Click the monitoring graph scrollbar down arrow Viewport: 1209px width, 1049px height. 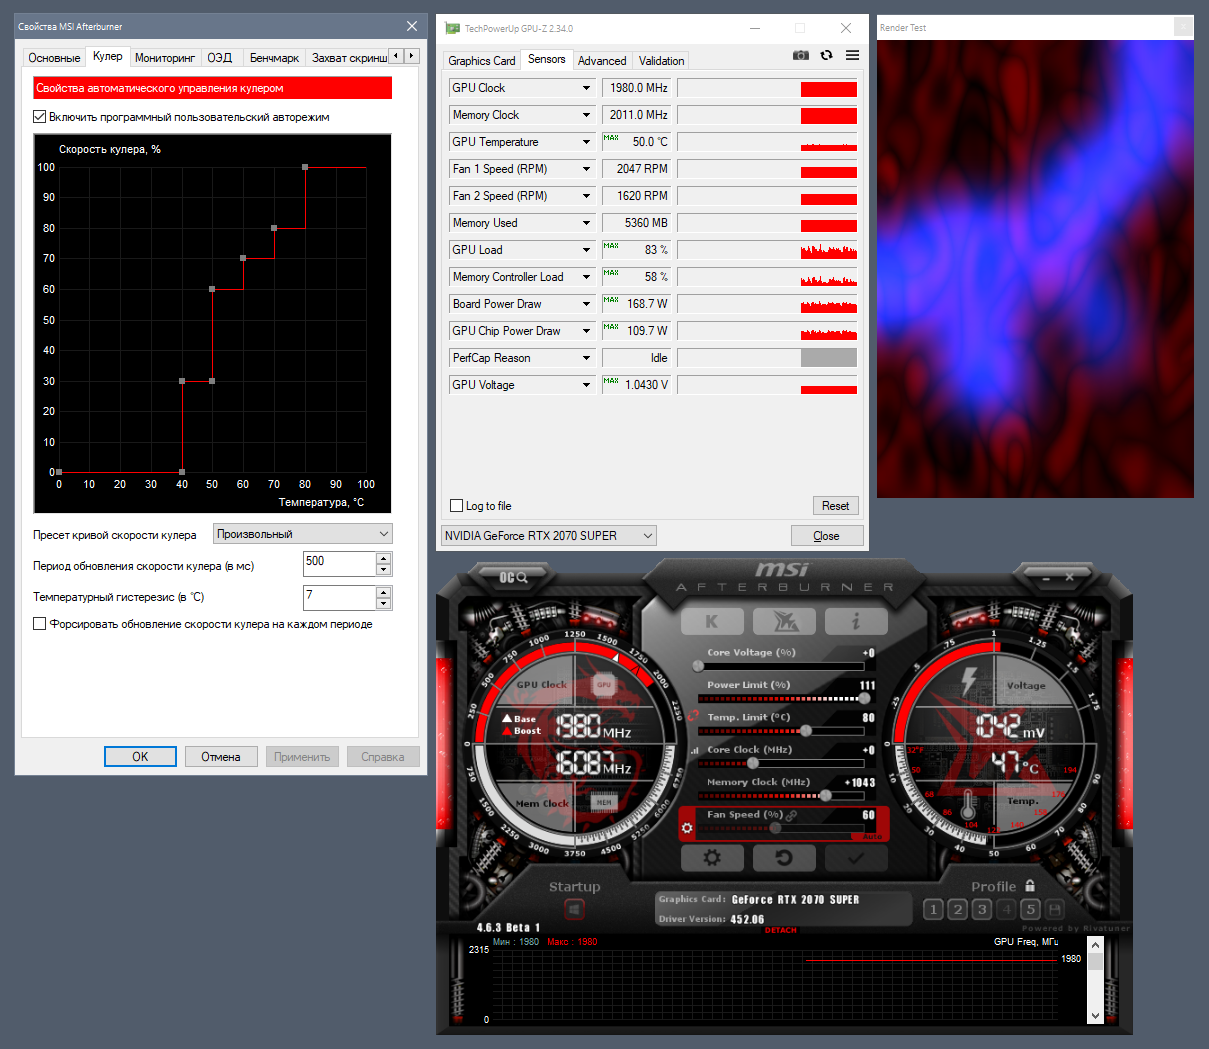[x=1095, y=1015]
